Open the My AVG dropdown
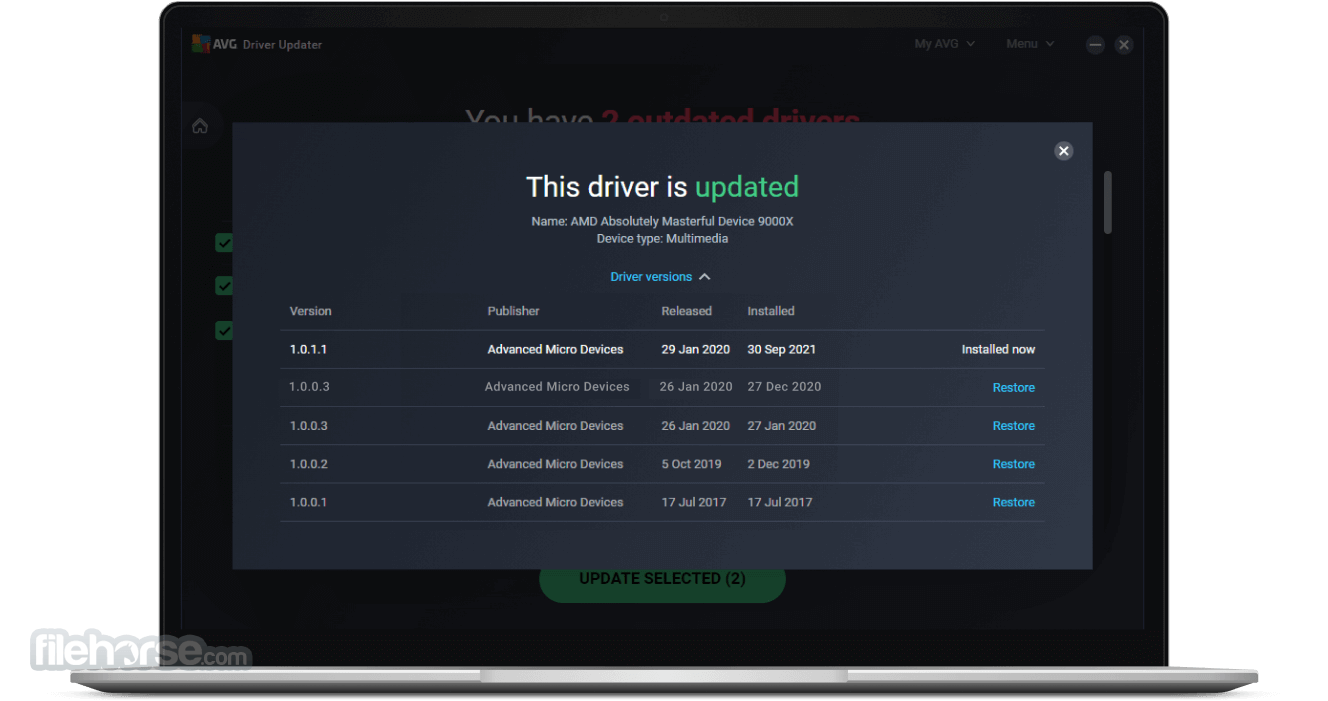 945,44
